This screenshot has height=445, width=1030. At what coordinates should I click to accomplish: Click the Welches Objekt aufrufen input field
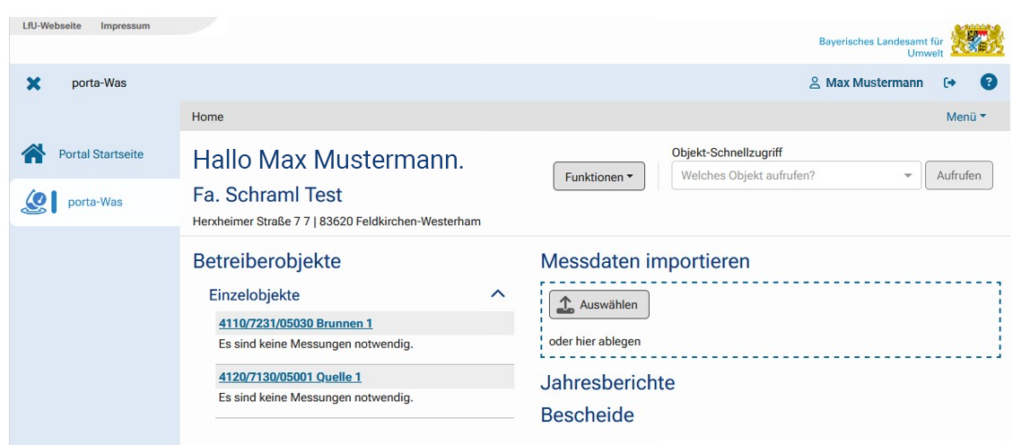click(785, 176)
